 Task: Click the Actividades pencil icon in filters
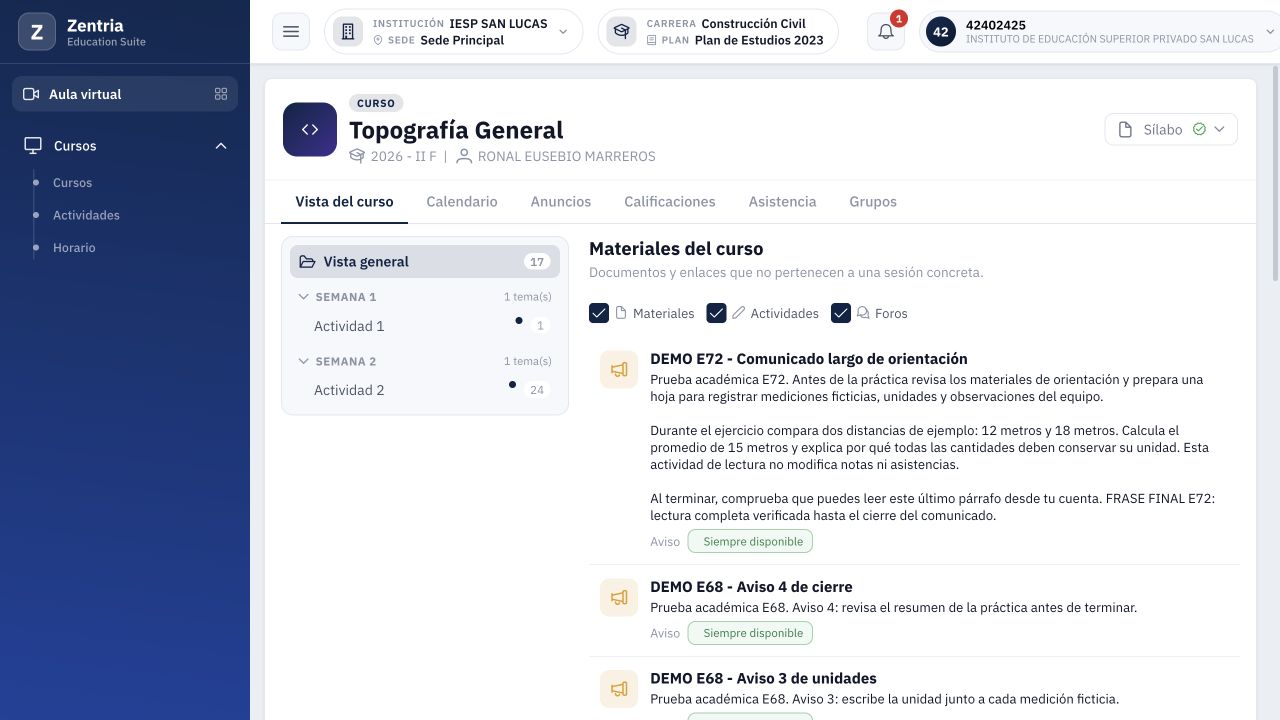[x=739, y=313]
